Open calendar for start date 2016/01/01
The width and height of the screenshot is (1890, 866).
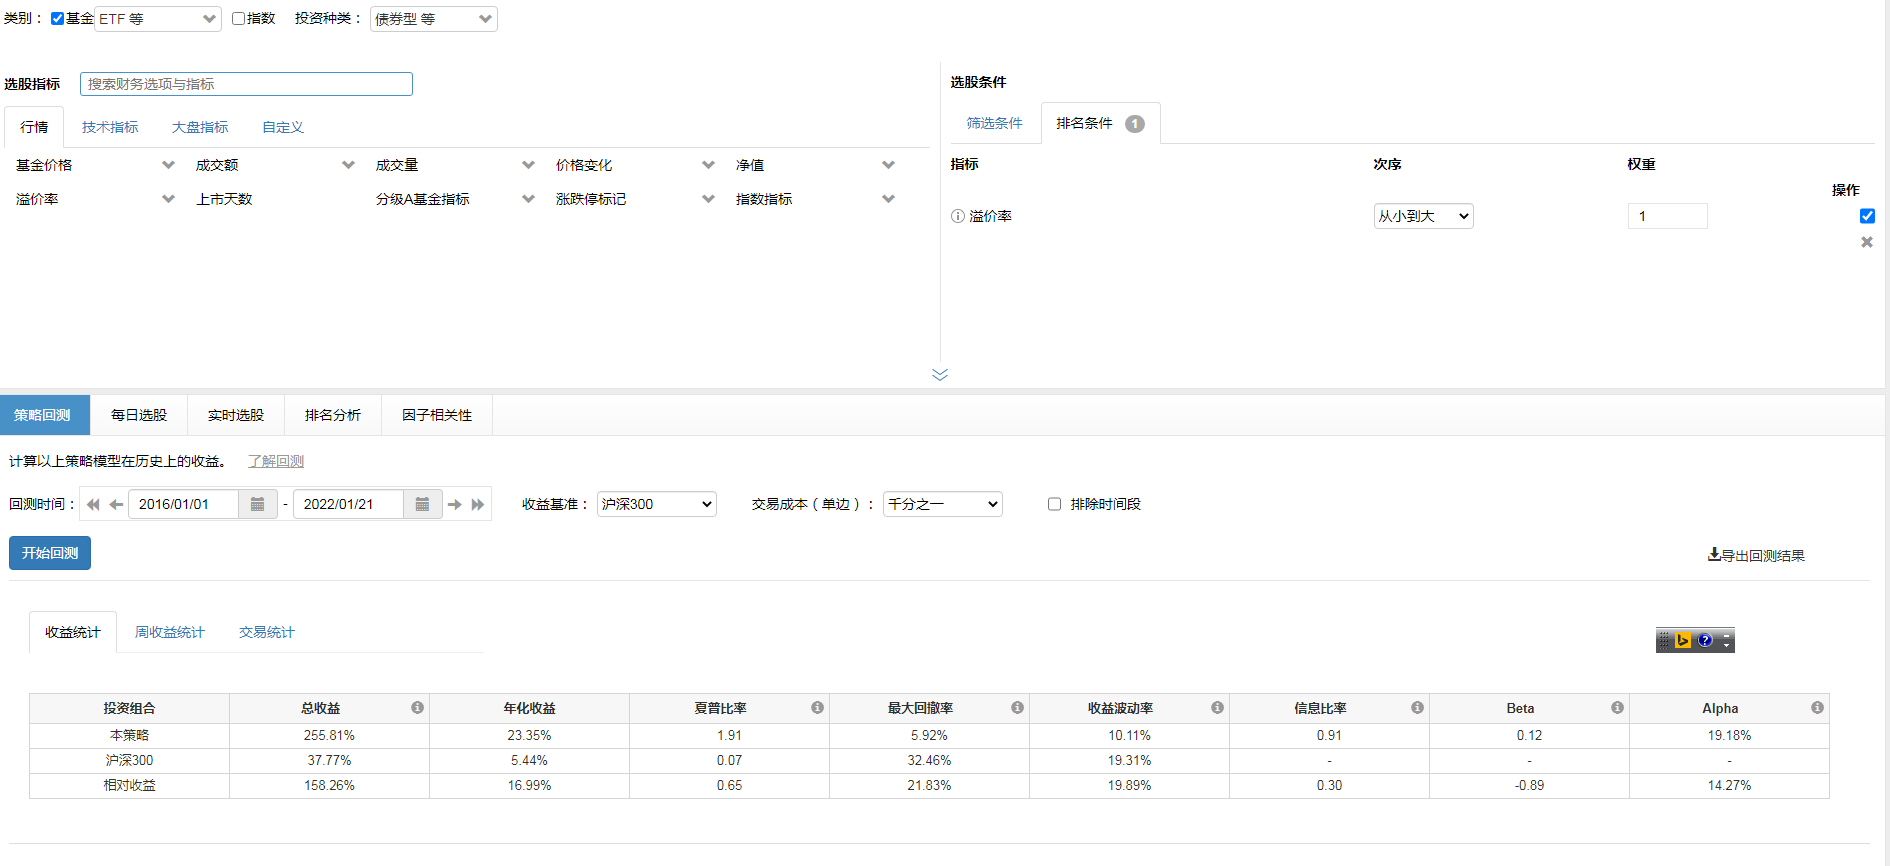point(257,505)
